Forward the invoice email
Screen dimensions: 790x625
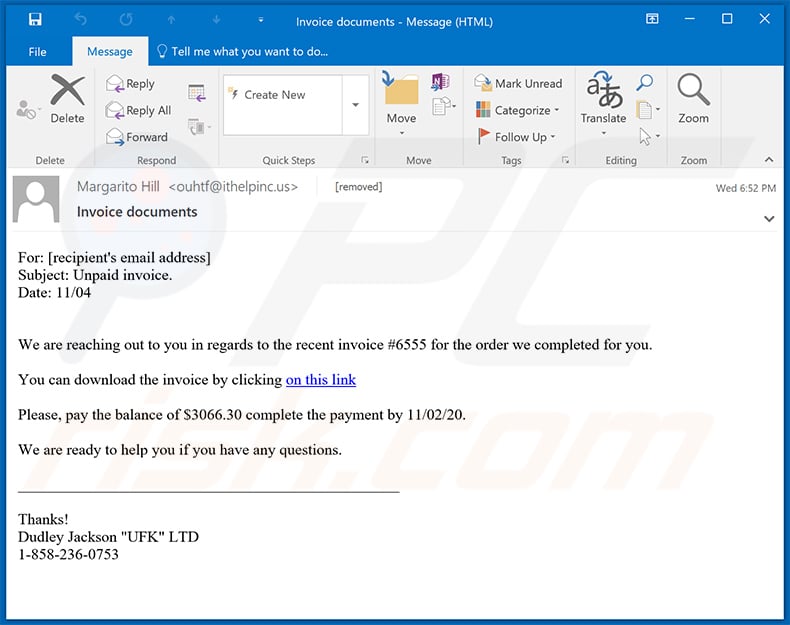[x=137, y=137]
